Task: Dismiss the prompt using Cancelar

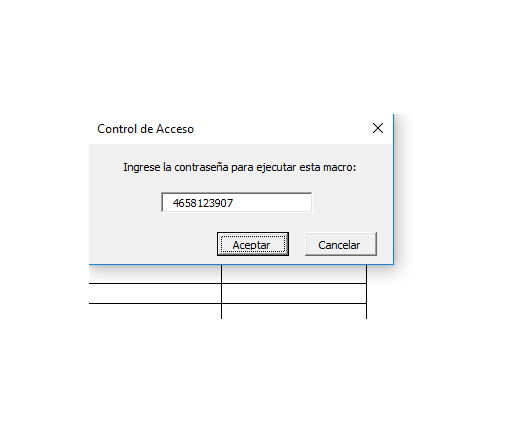Action: [x=341, y=244]
